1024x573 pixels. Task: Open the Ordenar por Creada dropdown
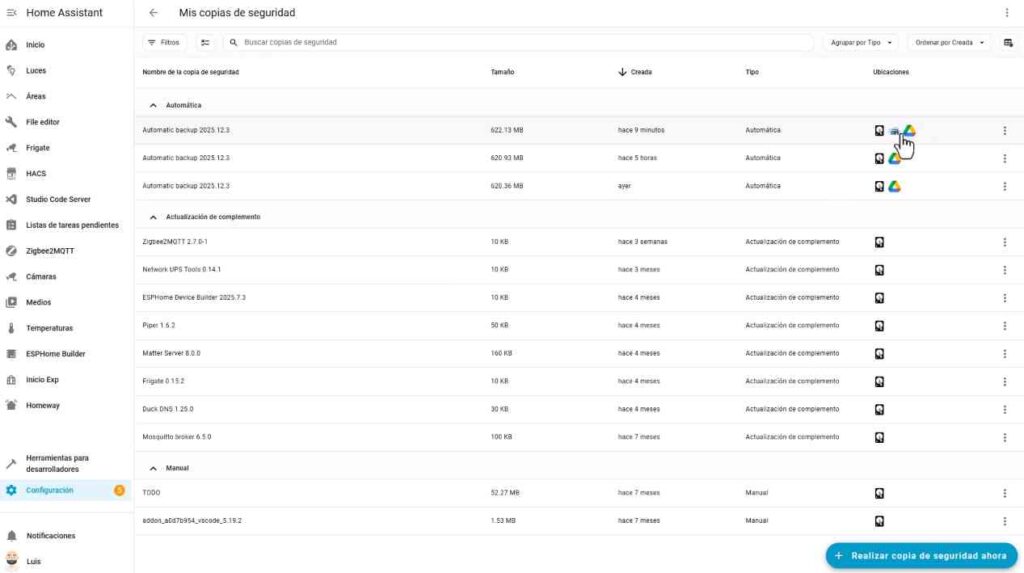(x=950, y=43)
